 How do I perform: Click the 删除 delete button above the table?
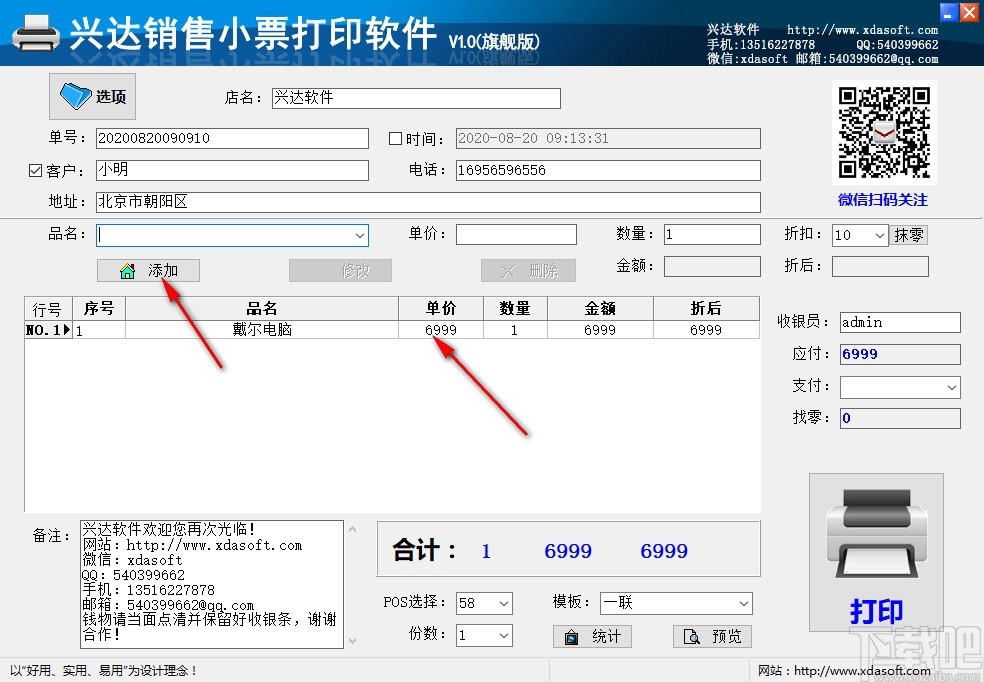pos(528,270)
